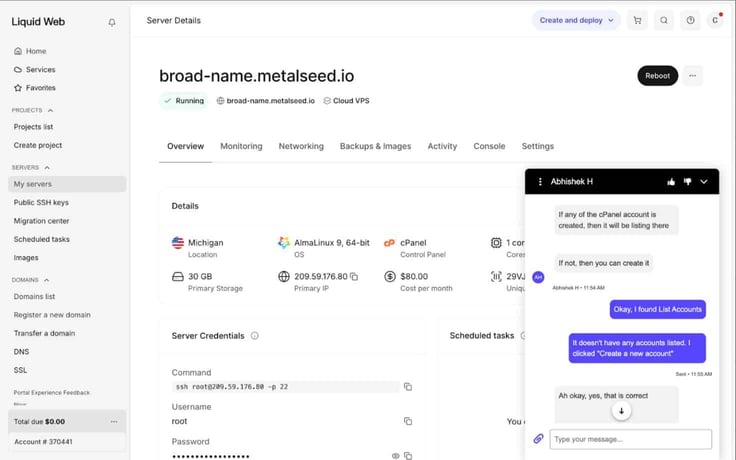The width and height of the screenshot is (736, 460).
Task: Open Migration center
Action: [x=41, y=221]
